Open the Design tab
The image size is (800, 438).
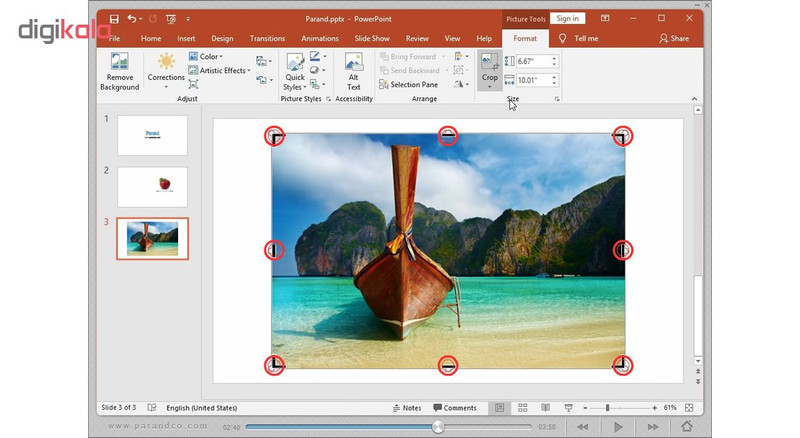pos(222,38)
